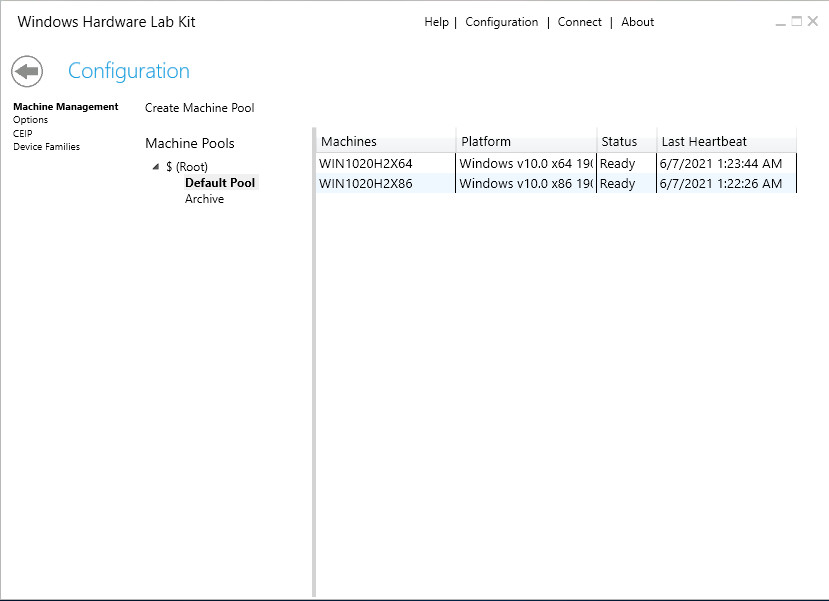The image size is (829, 601).
Task: Open the Connect menu
Action: [579, 22]
